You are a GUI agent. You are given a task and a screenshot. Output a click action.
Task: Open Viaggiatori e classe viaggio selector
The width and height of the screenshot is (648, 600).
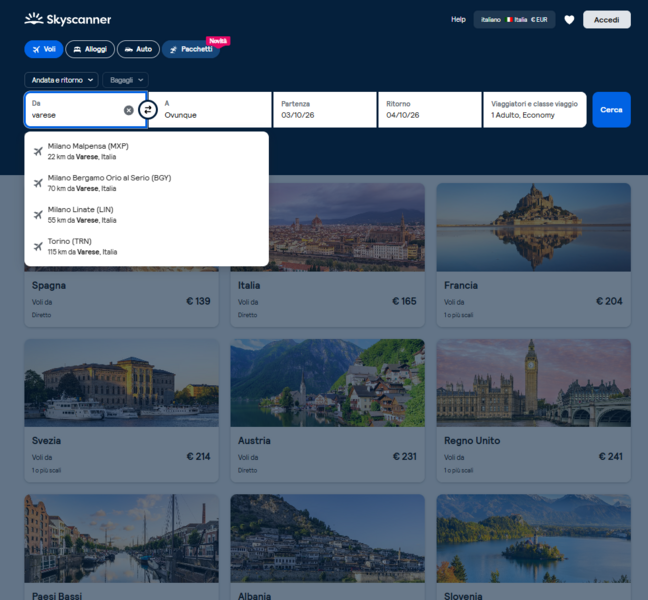tap(535, 110)
